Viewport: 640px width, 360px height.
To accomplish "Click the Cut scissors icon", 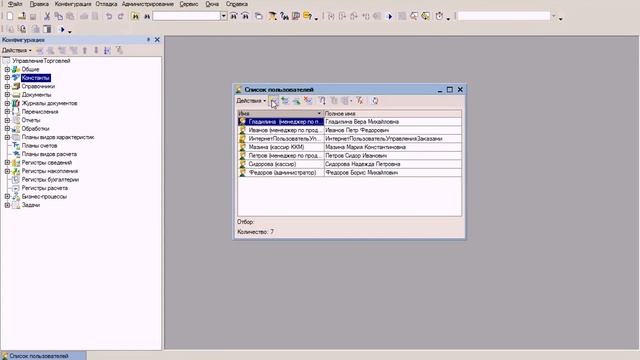I will [x=47, y=16].
